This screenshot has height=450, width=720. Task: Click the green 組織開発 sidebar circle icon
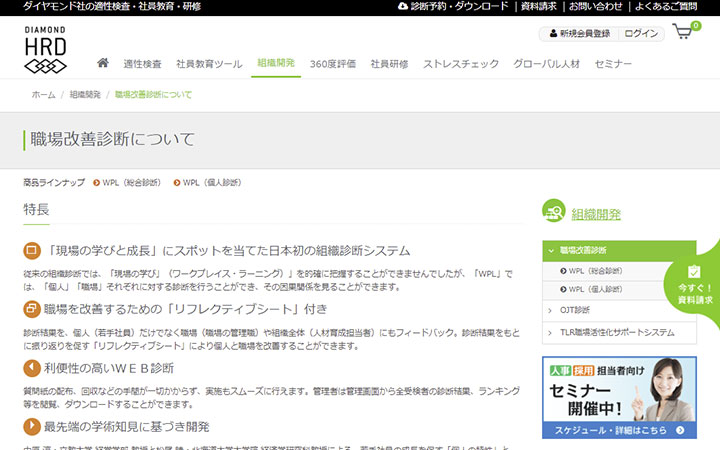click(x=554, y=211)
